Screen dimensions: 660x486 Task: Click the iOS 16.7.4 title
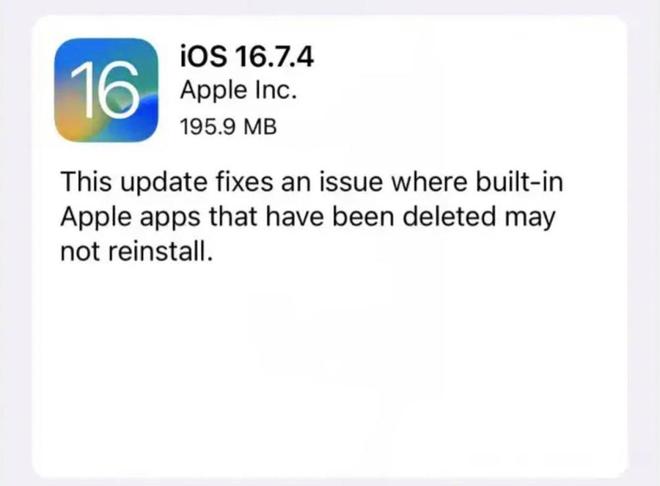[247, 56]
